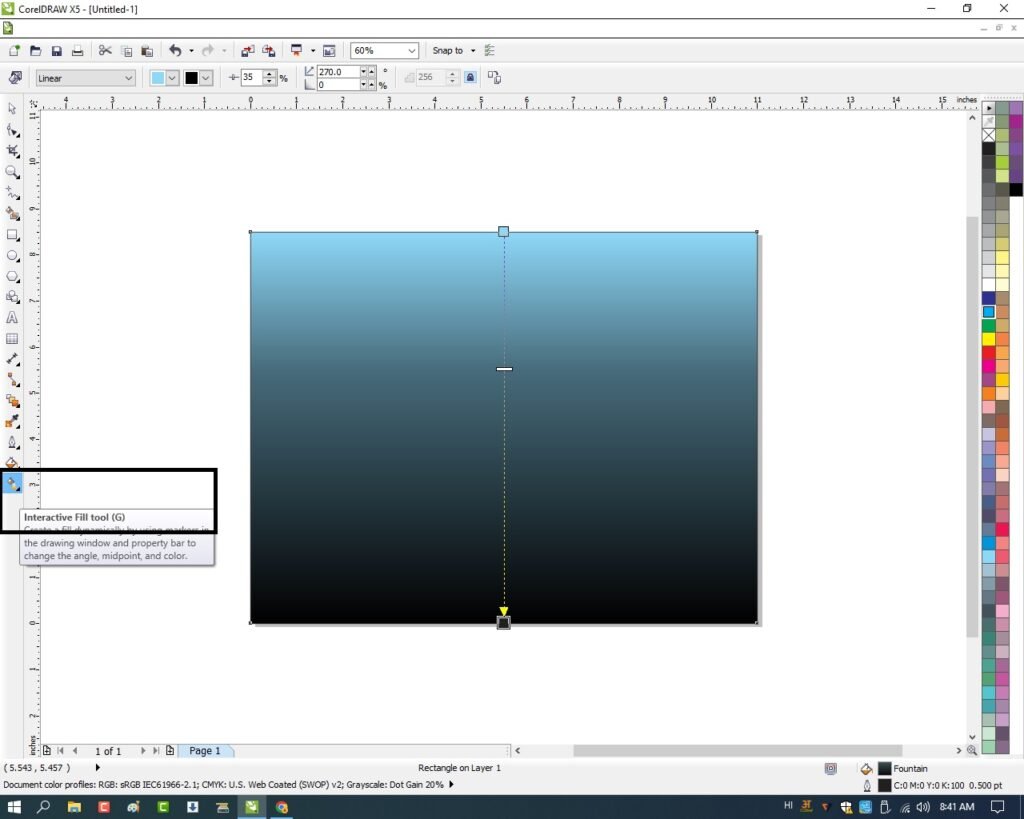Open the Welcome screen icon
This screenshot has height=819, width=1024.
click(329, 50)
